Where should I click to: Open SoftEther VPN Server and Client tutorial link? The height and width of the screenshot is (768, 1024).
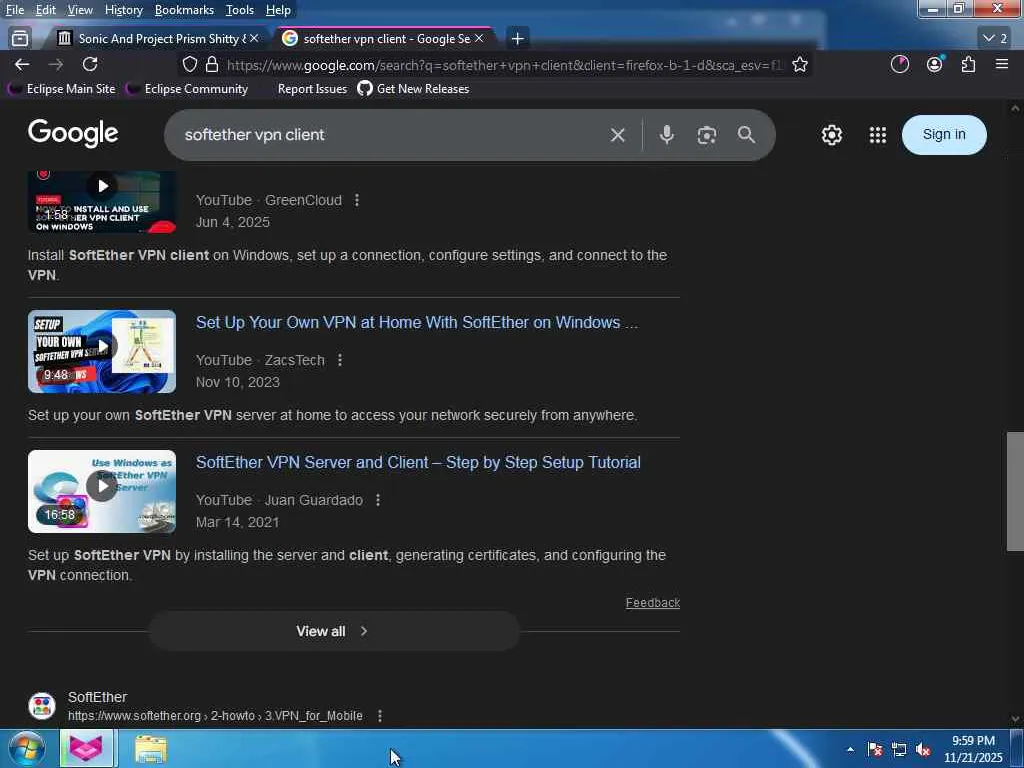coord(418,462)
